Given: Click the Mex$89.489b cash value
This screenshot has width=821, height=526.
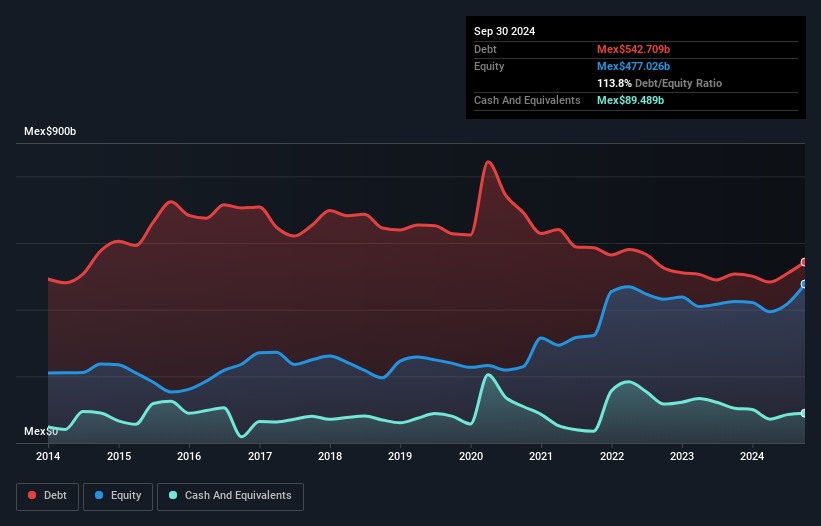Looking at the screenshot, I should (x=630, y=100).
